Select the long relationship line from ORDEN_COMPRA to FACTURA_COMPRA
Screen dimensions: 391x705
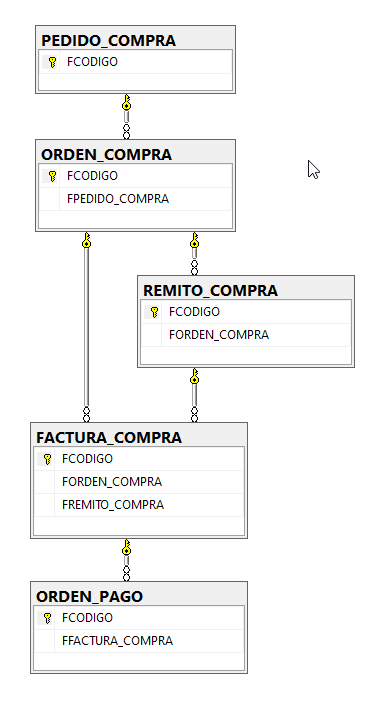point(86,327)
